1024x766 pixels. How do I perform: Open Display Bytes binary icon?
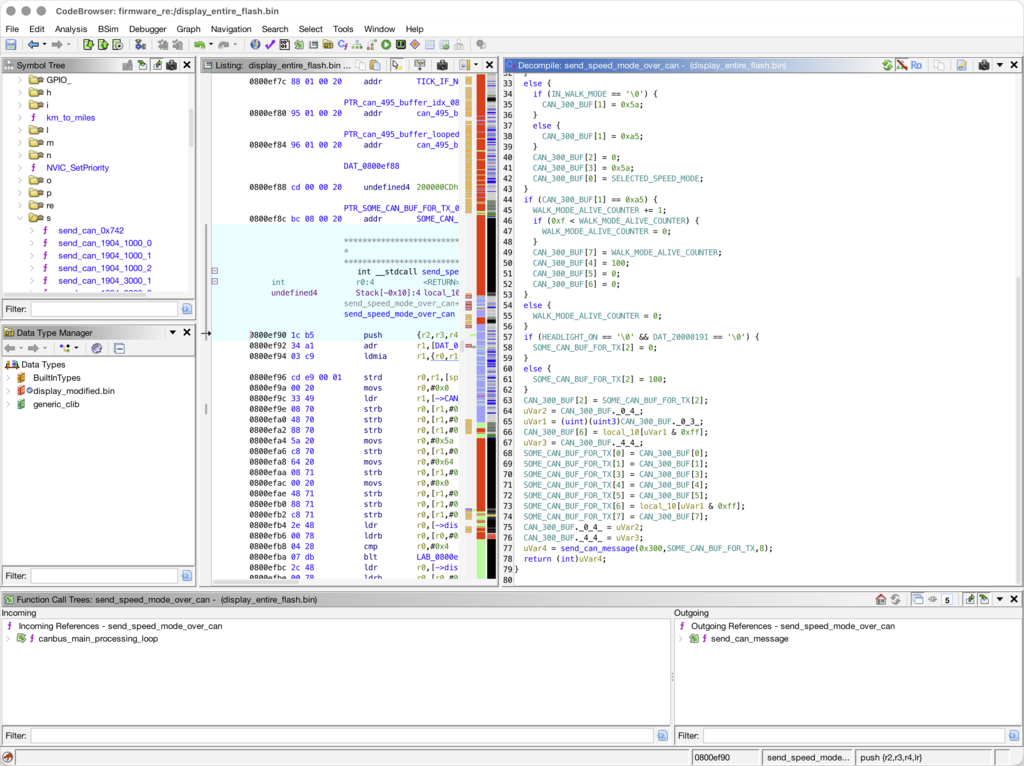click(x=285, y=44)
